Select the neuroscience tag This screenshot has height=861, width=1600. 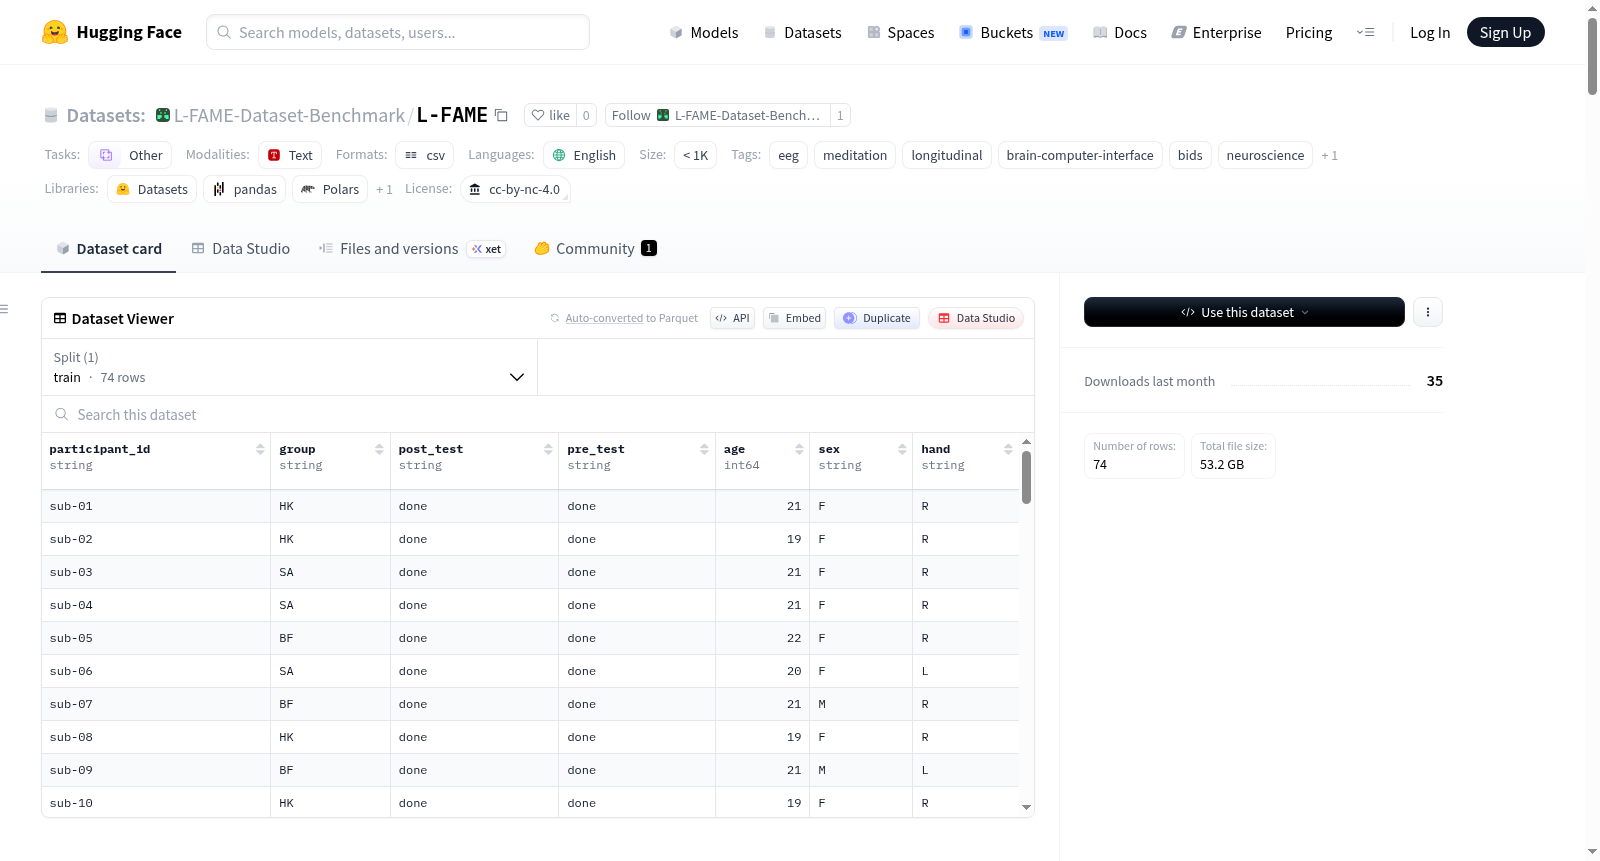coord(1265,155)
